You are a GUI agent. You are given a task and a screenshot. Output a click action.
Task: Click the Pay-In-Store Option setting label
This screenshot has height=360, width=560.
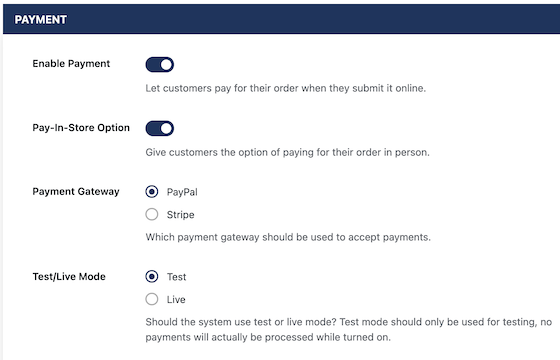click(x=81, y=128)
